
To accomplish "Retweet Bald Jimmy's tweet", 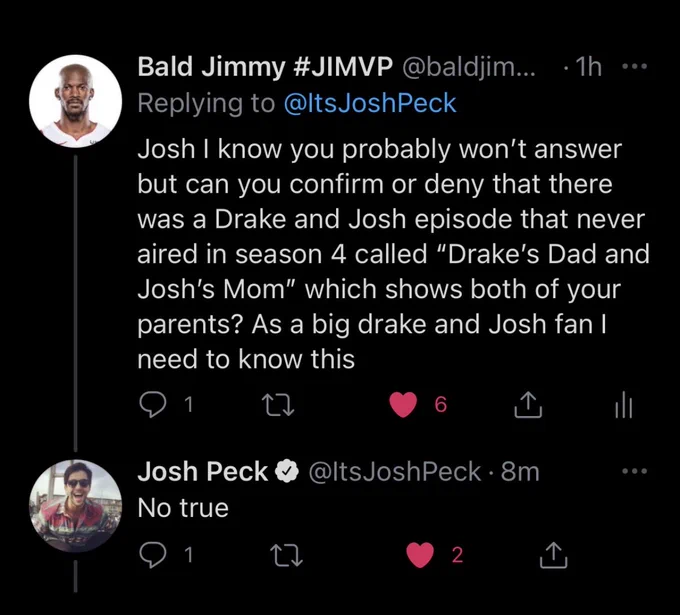I will click(280, 405).
